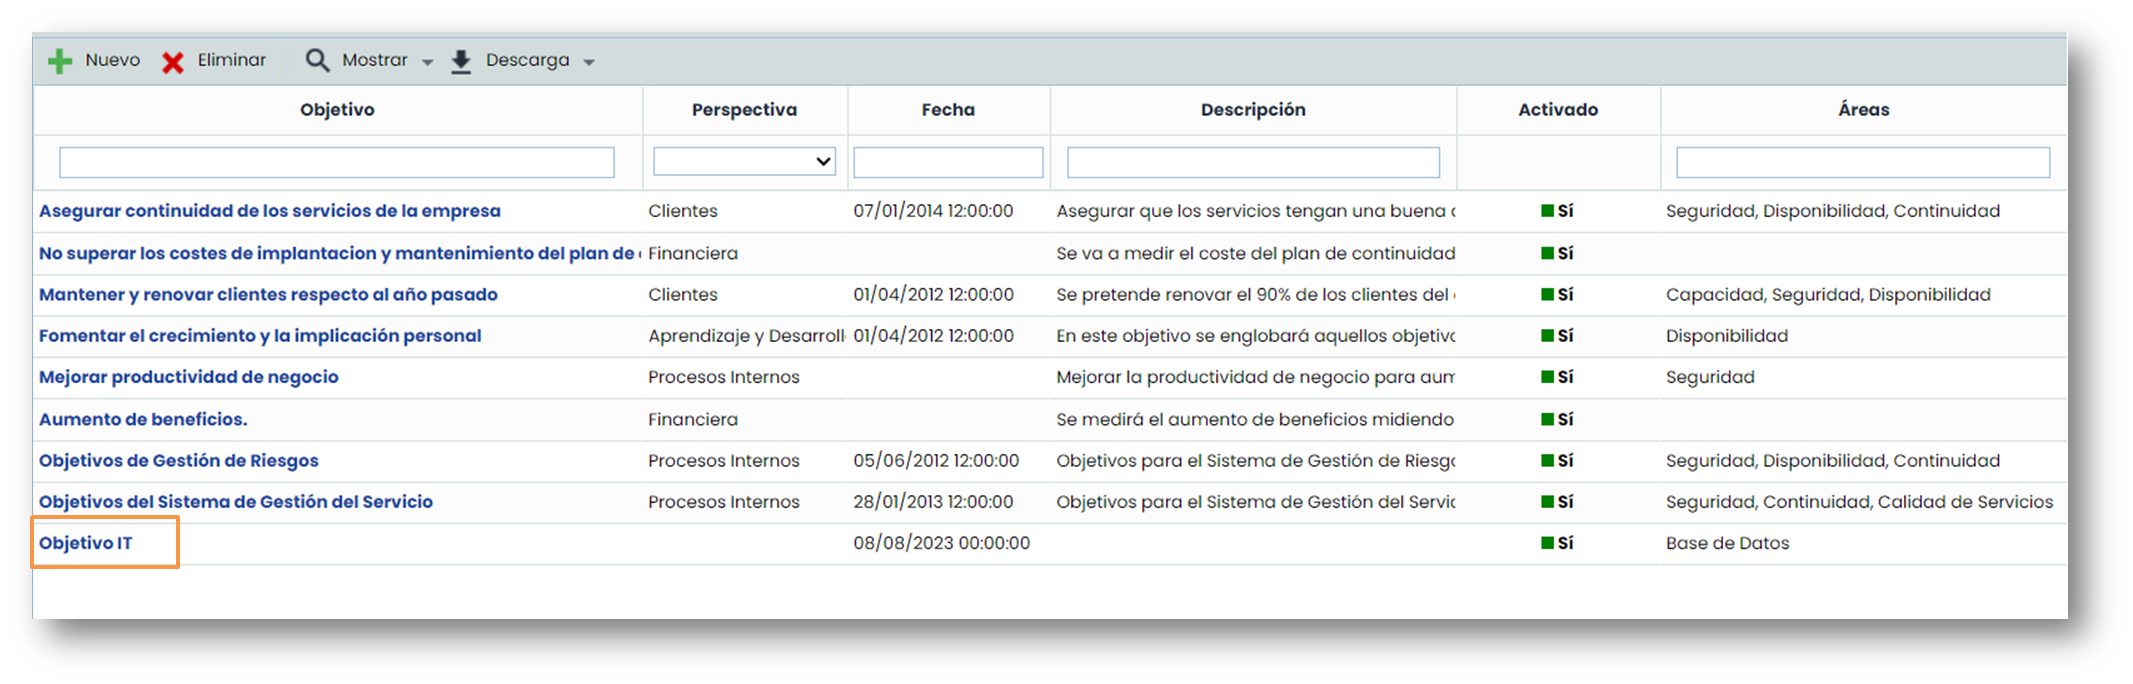The image size is (2133, 684).
Task: Sort by the Objetivo column header
Action: 337,110
